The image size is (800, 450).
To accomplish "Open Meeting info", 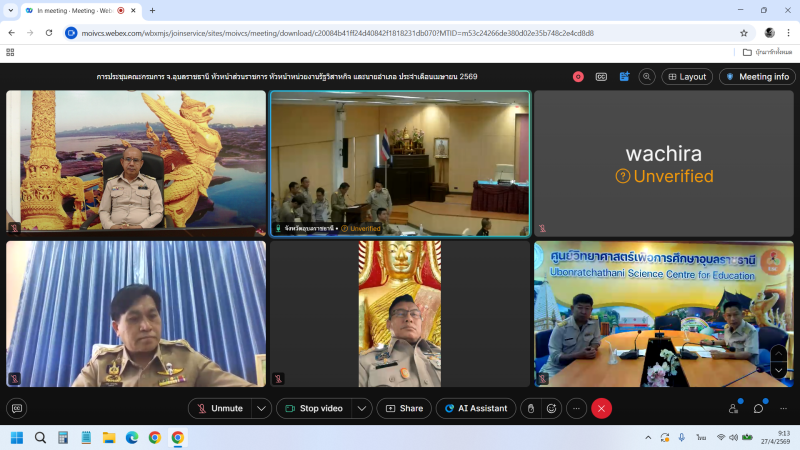I will (757, 76).
